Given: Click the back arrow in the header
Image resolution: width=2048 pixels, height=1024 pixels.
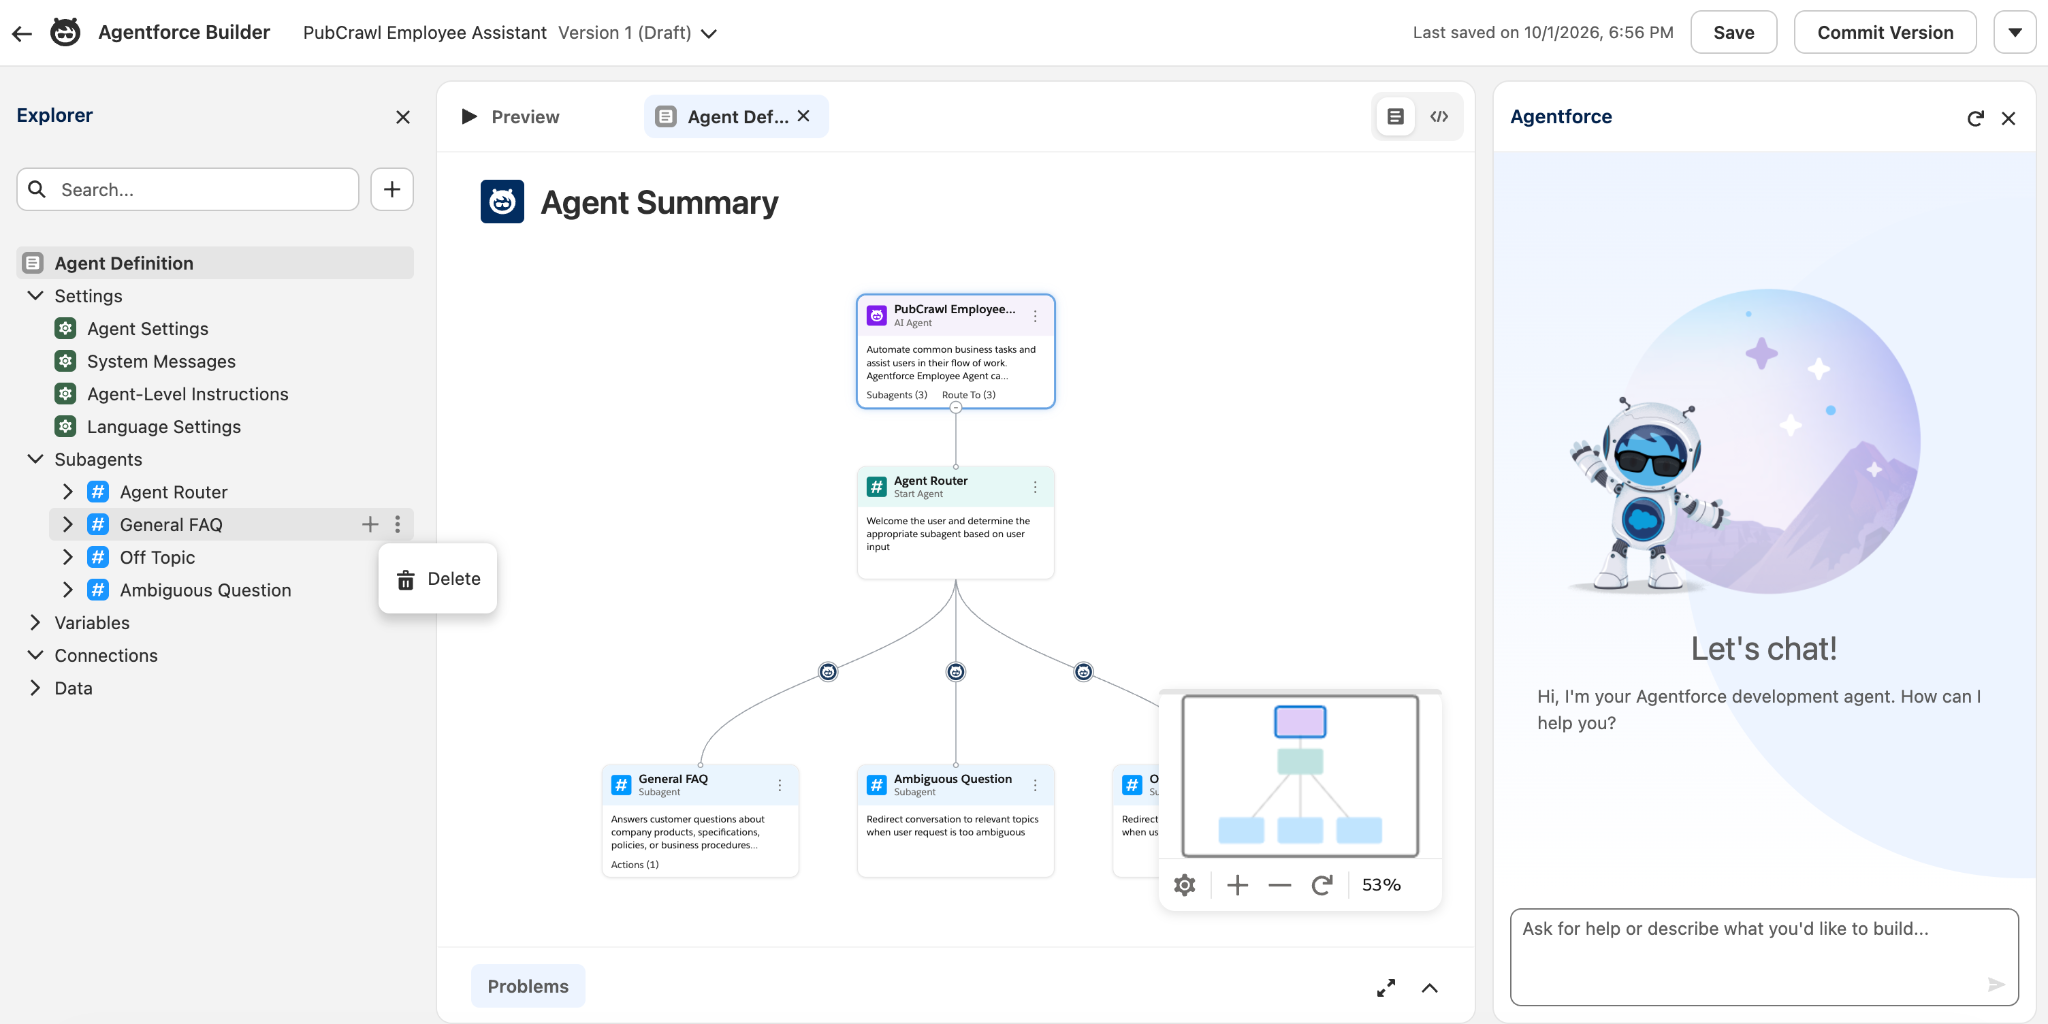Looking at the screenshot, I should [22, 33].
